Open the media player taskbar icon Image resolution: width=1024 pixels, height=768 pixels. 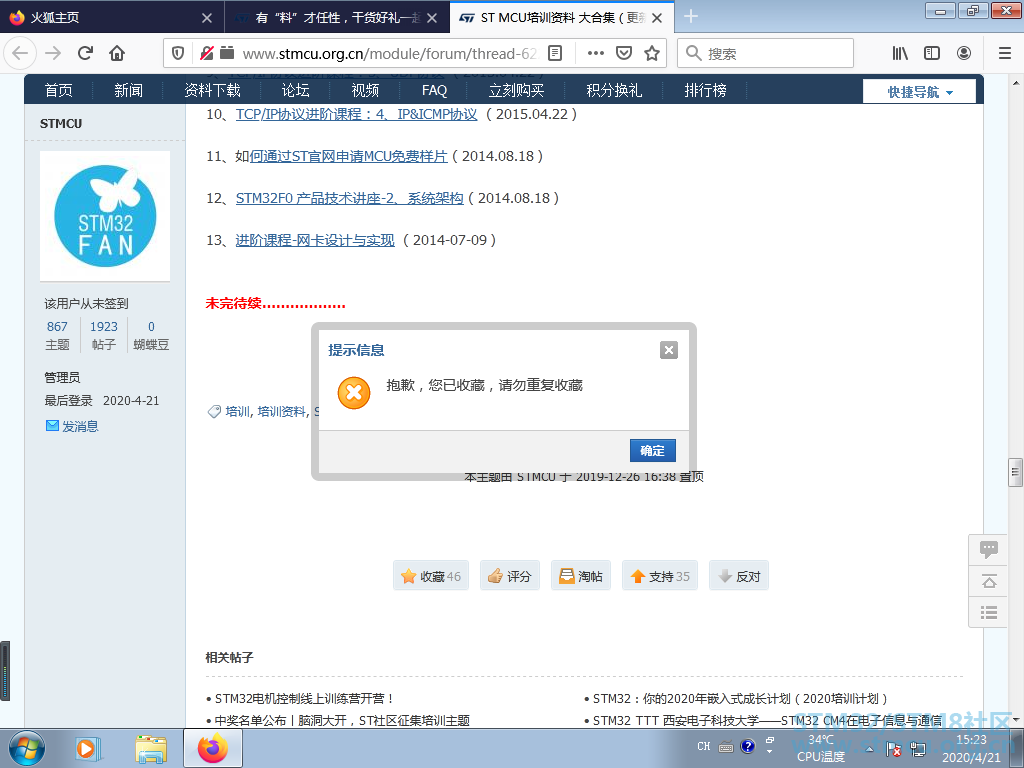87,748
